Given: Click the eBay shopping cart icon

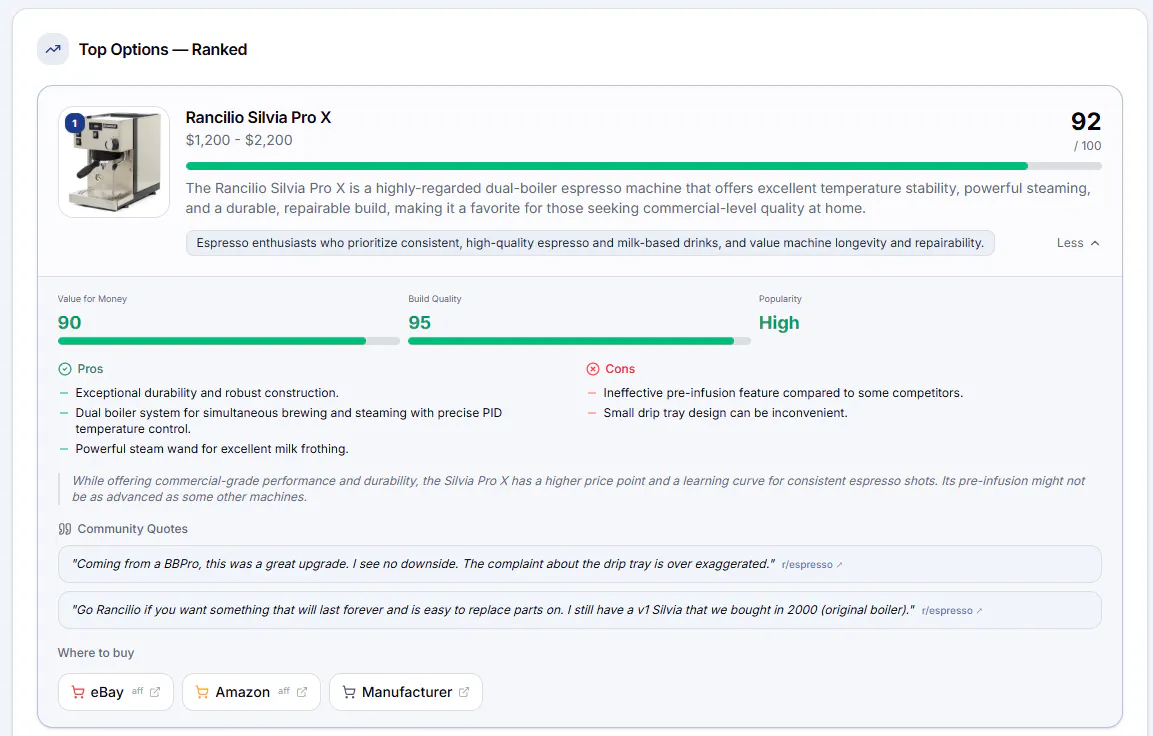Looking at the screenshot, I should pyautogui.click(x=78, y=692).
